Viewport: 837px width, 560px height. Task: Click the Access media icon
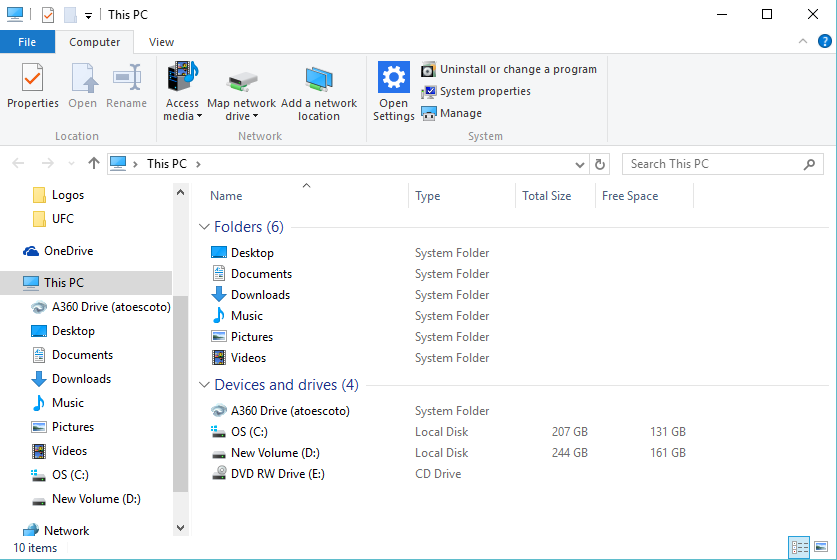tap(183, 76)
